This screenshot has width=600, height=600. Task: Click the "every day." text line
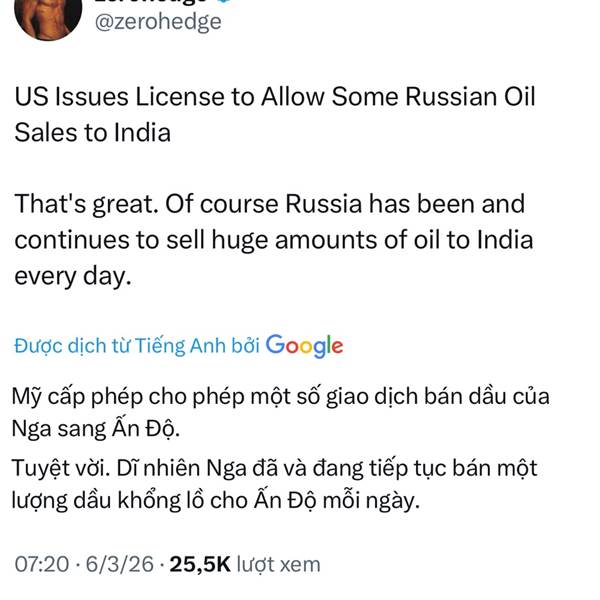click(x=72, y=276)
